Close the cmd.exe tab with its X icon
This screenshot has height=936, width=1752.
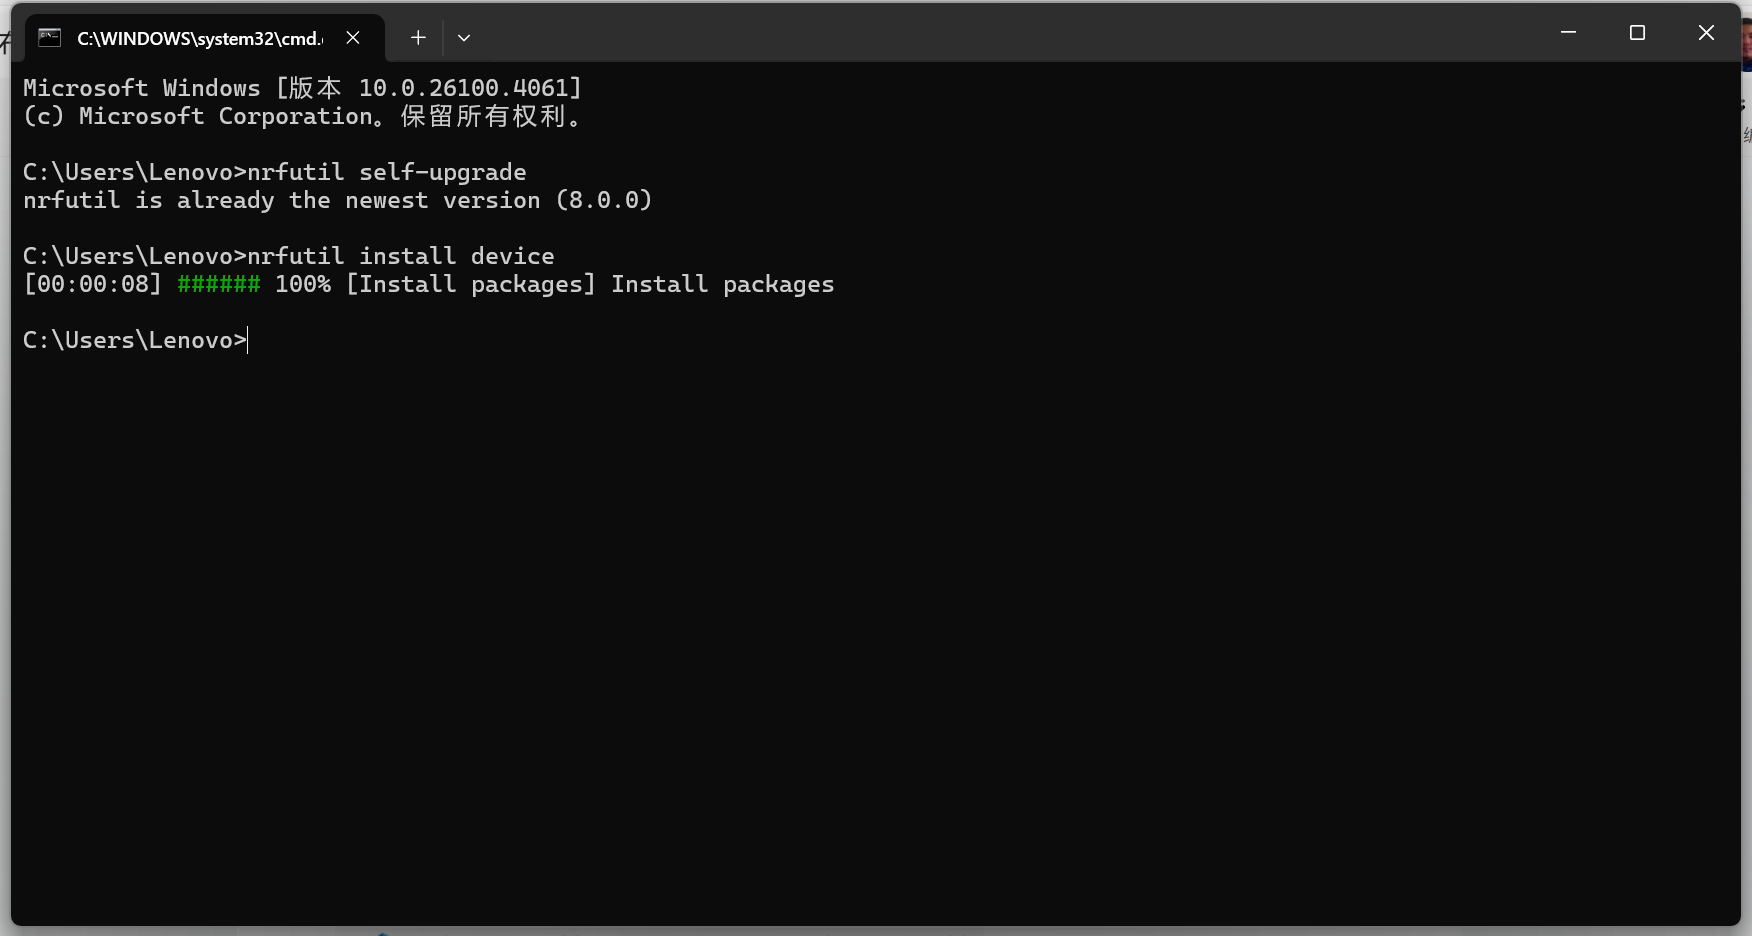point(353,37)
